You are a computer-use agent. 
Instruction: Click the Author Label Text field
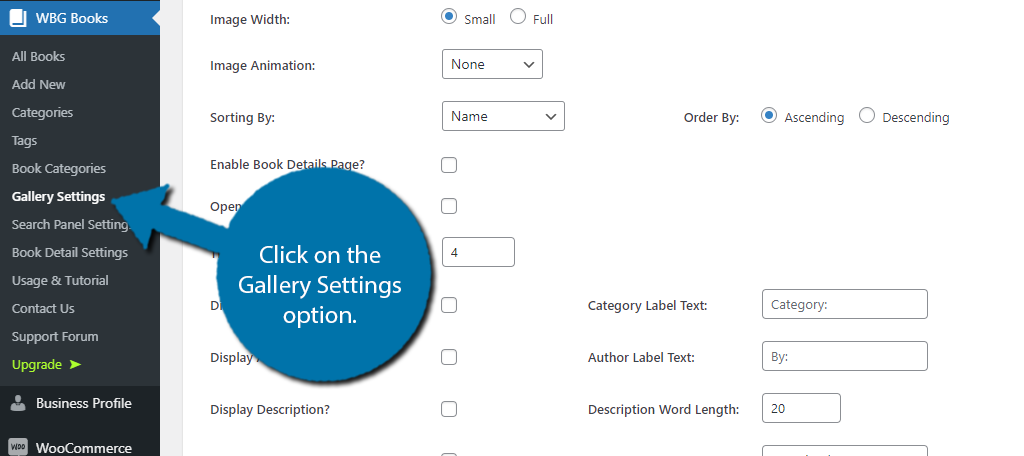click(844, 356)
